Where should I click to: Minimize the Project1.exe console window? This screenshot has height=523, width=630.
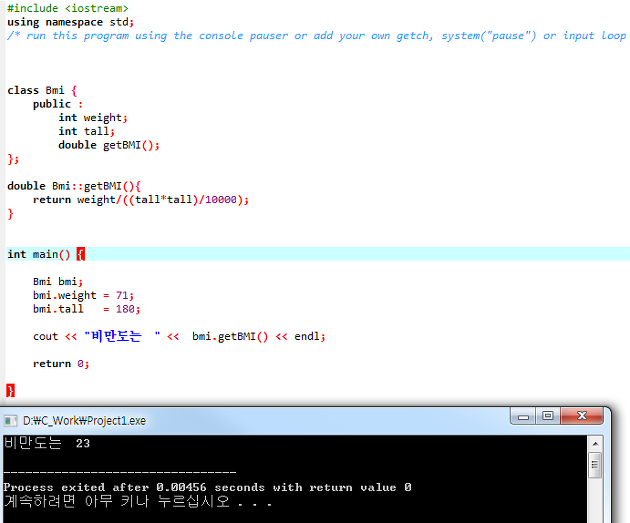coord(523,416)
